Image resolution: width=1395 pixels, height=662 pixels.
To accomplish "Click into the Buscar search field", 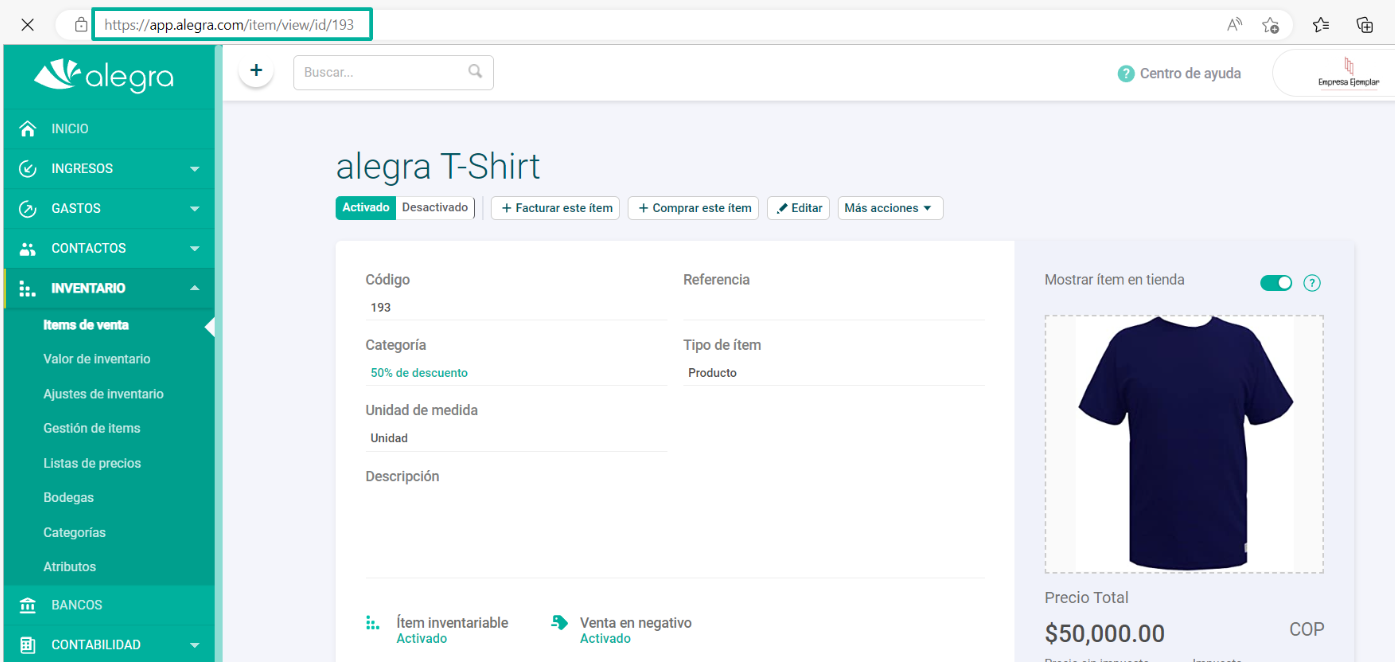I will [x=393, y=72].
